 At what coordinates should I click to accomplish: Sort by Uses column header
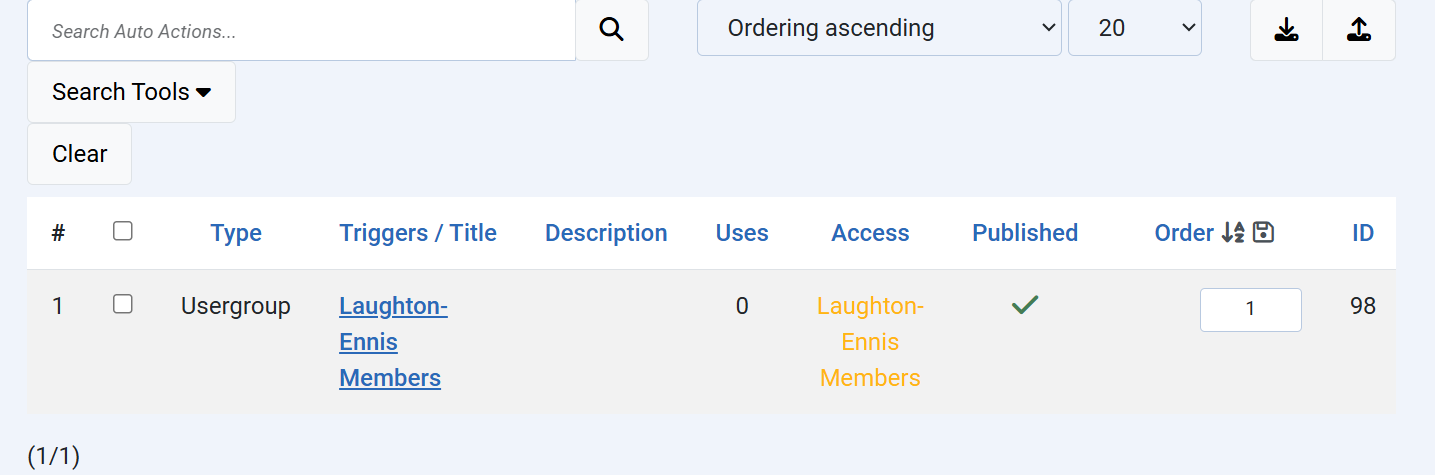point(742,233)
